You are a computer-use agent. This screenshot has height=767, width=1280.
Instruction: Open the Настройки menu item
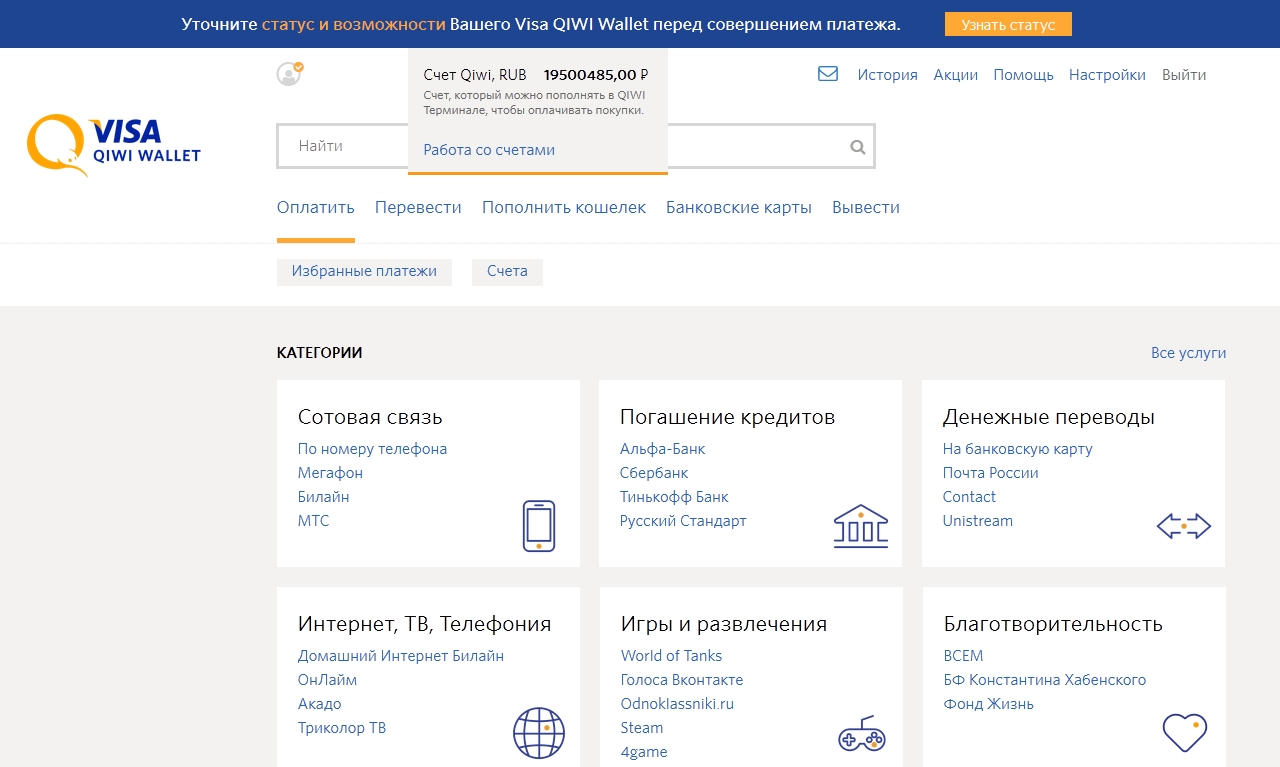click(x=1107, y=75)
